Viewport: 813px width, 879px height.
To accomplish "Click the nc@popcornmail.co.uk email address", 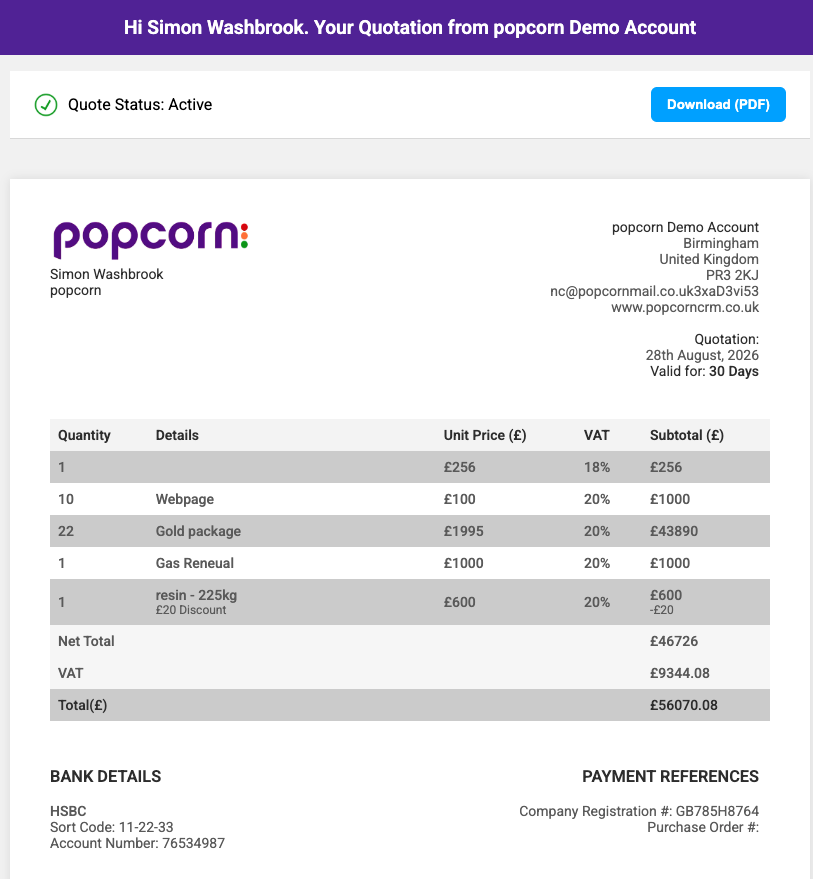I will 654,291.
